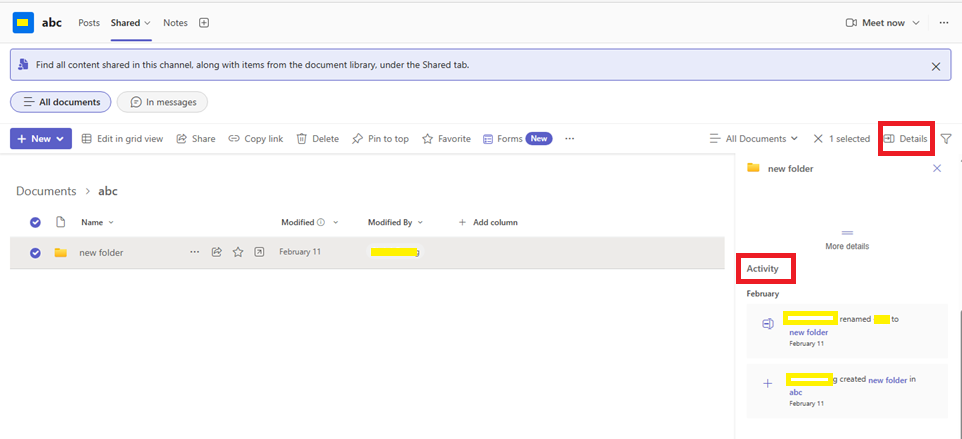
Task: Close the details pane
Action: coord(937,169)
